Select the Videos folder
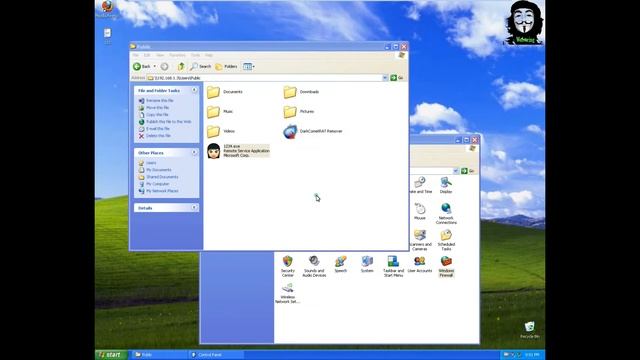Screen dimensions: 640x360 click(x=221, y=131)
